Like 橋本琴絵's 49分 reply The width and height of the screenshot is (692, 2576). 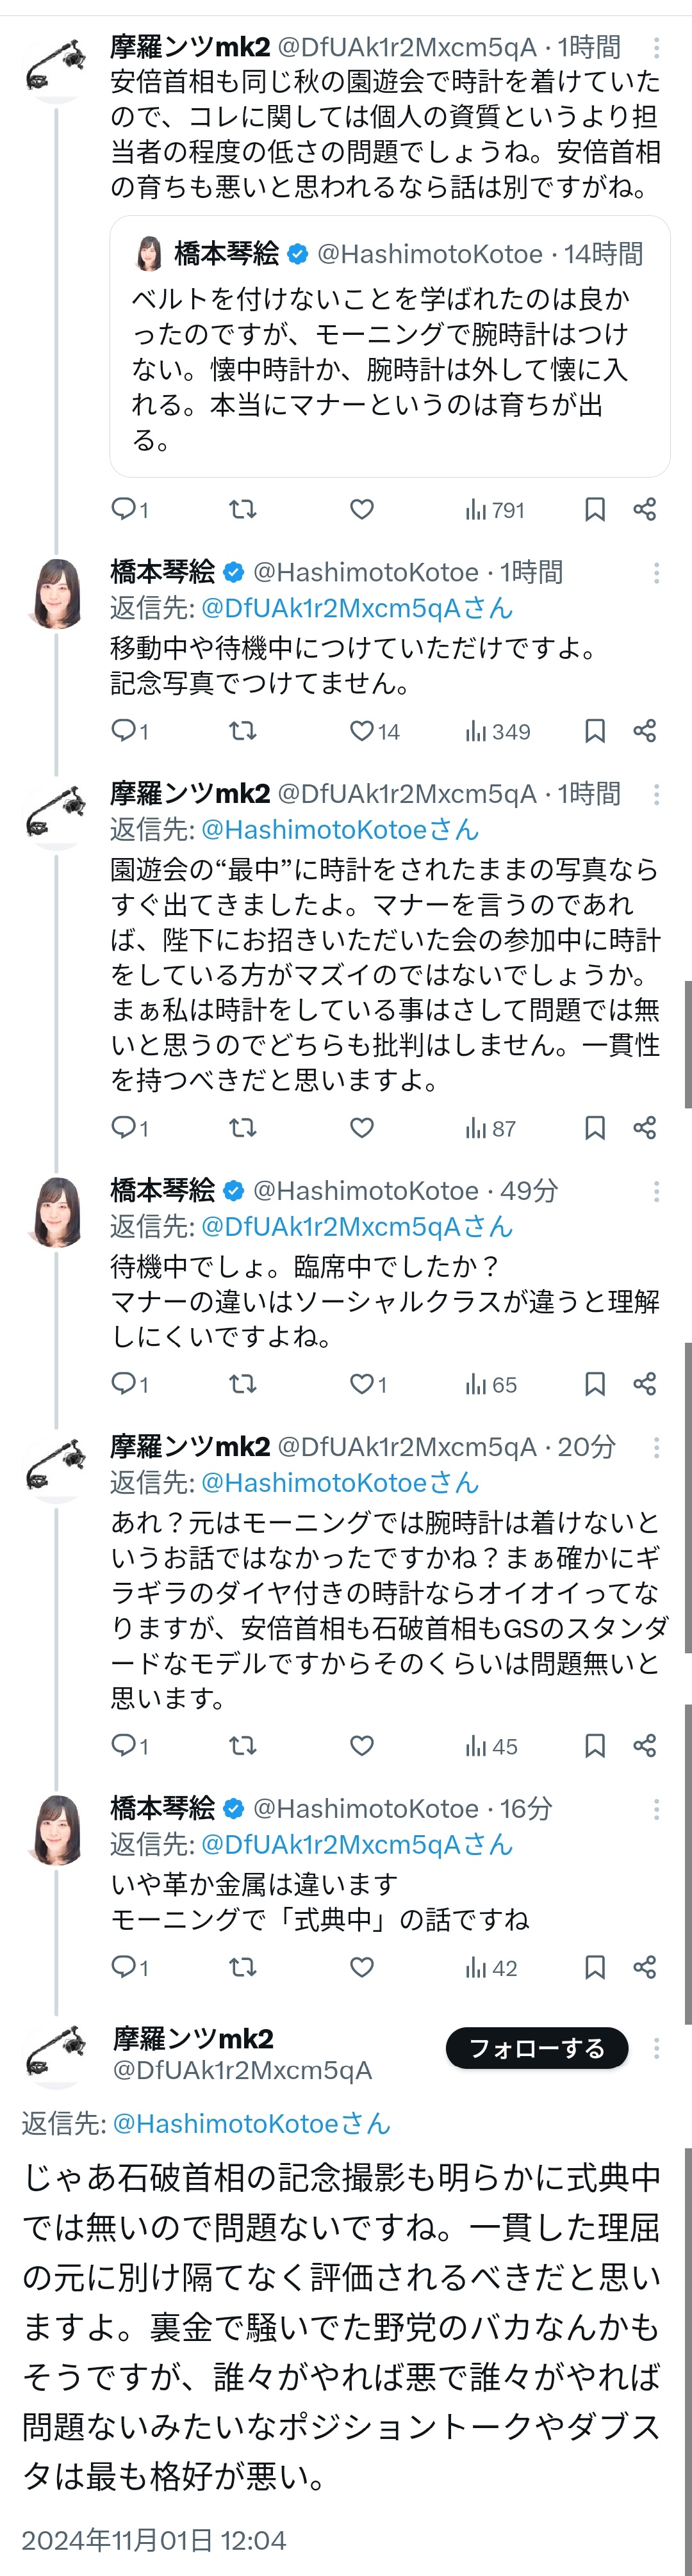[x=362, y=1384]
